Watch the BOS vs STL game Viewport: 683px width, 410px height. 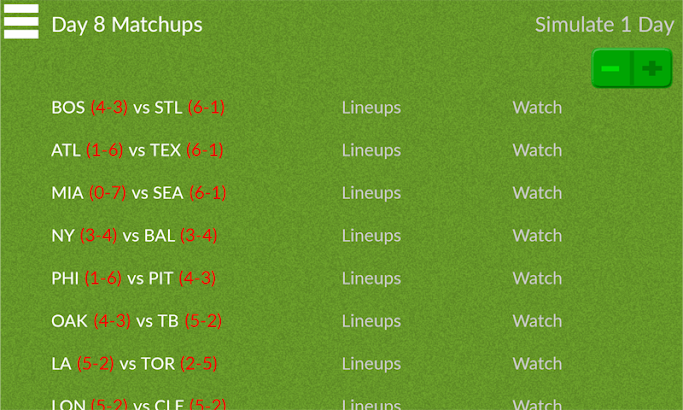(537, 108)
